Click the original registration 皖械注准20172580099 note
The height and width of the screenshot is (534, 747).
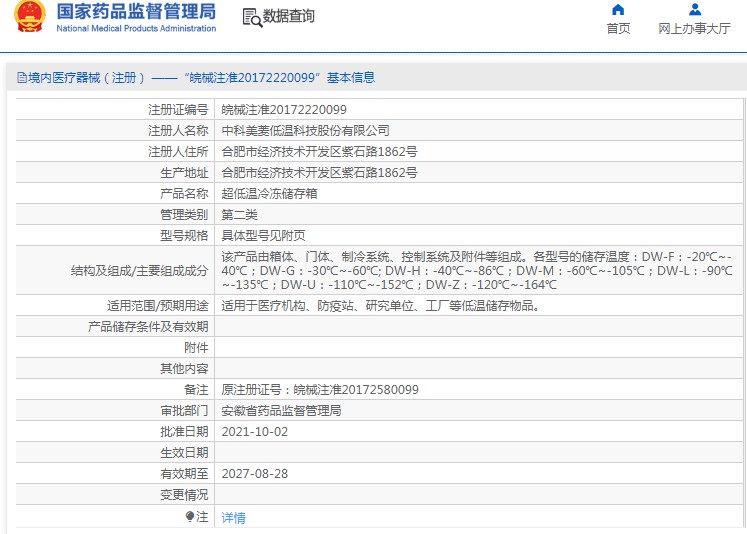tap(320, 390)
